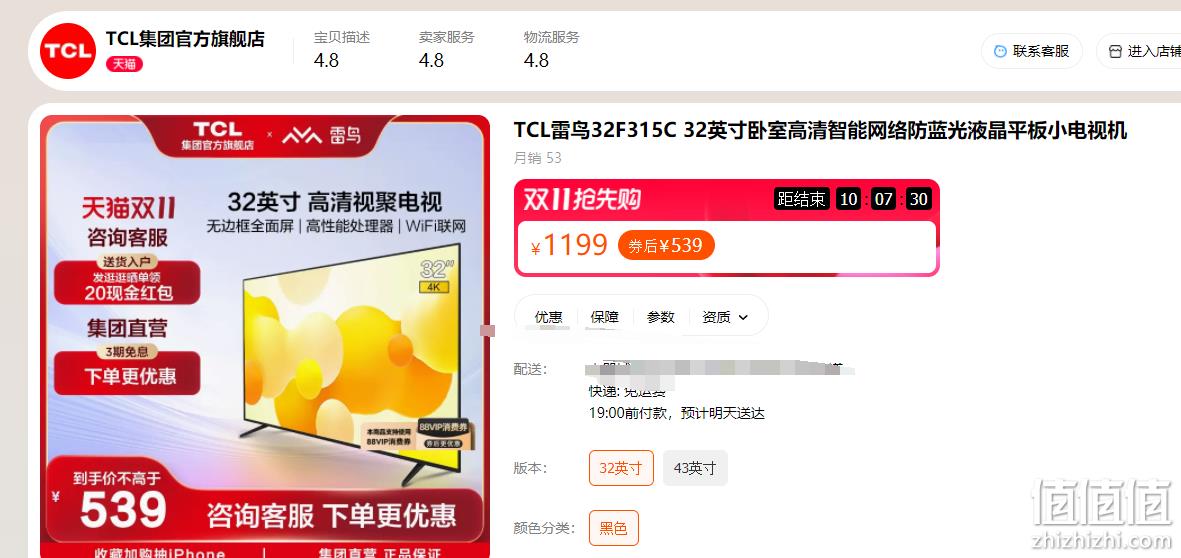Select the 43英寸 version option
Image resolution: width=1181 pixels, height=558 pixels.
[695, 468]
